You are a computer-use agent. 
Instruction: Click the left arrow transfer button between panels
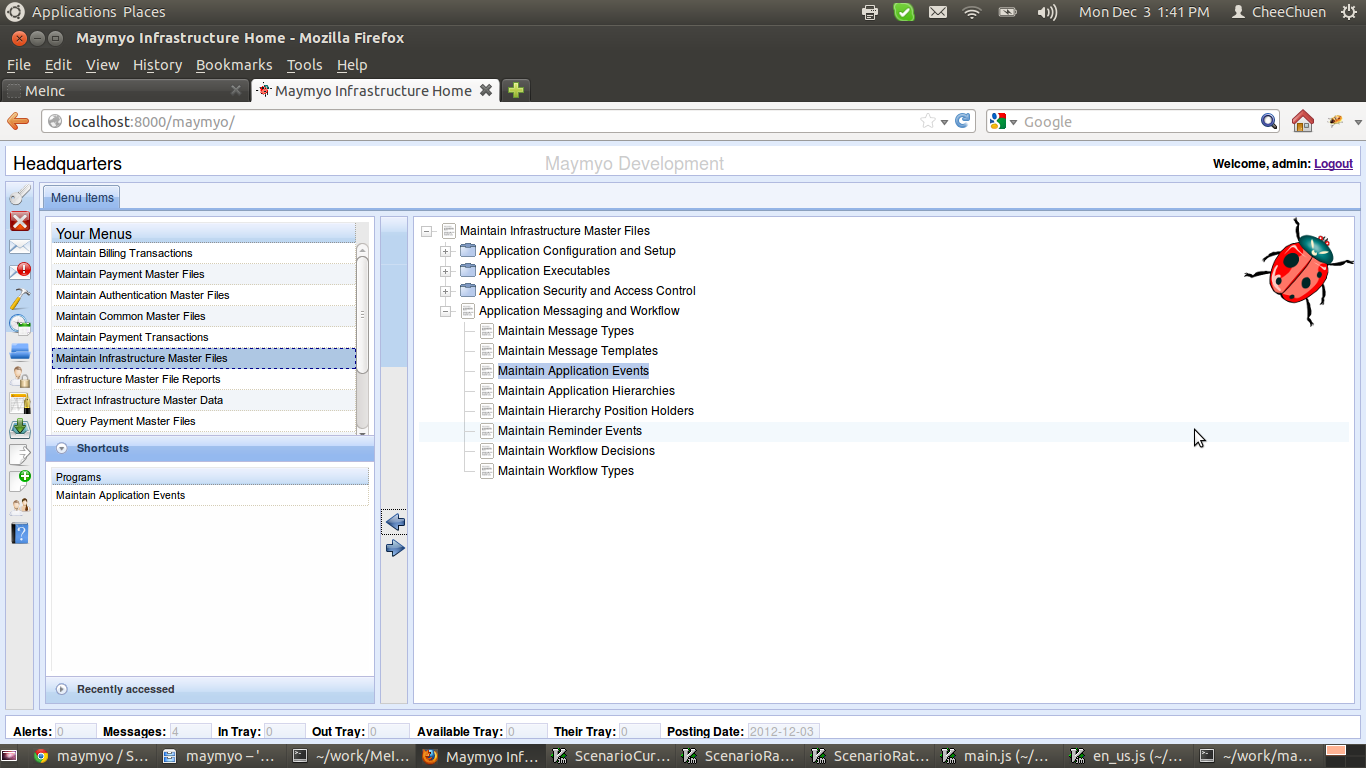[395, 522]
